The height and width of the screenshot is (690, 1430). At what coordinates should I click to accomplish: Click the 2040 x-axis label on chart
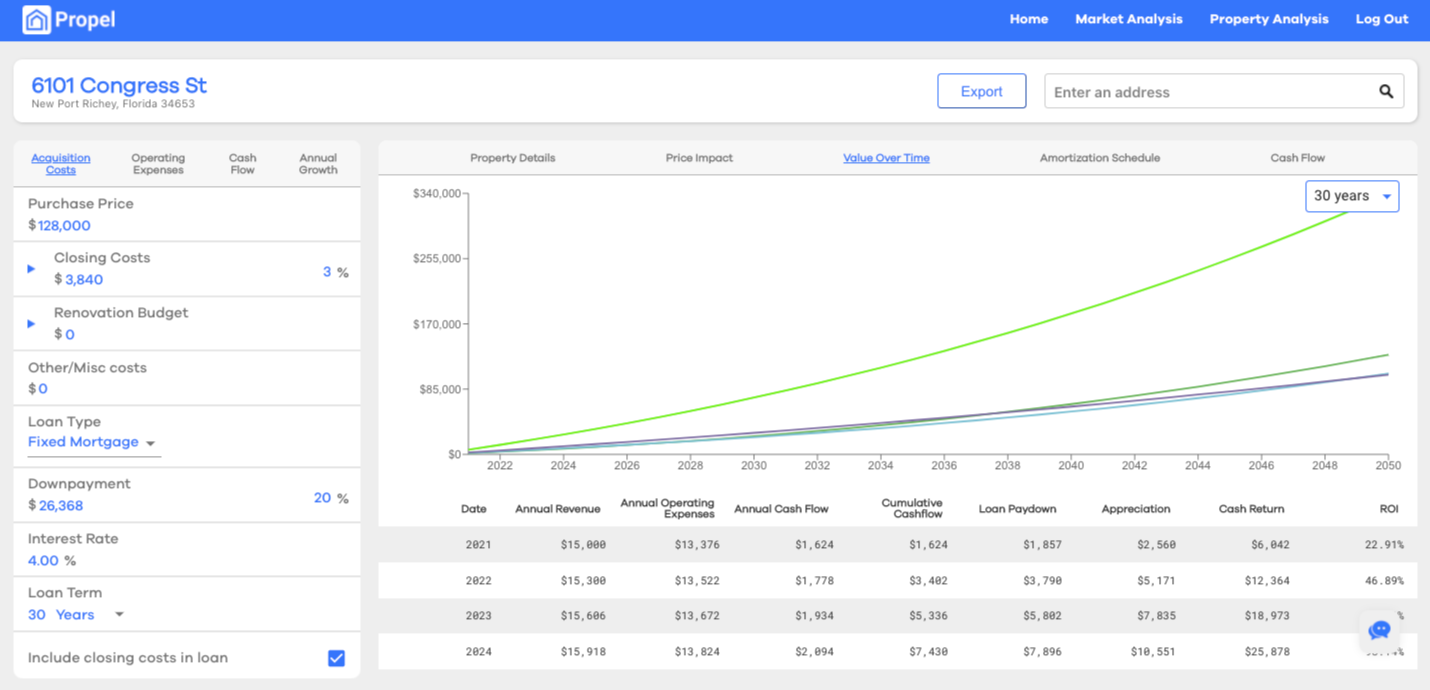(1071, 466)
